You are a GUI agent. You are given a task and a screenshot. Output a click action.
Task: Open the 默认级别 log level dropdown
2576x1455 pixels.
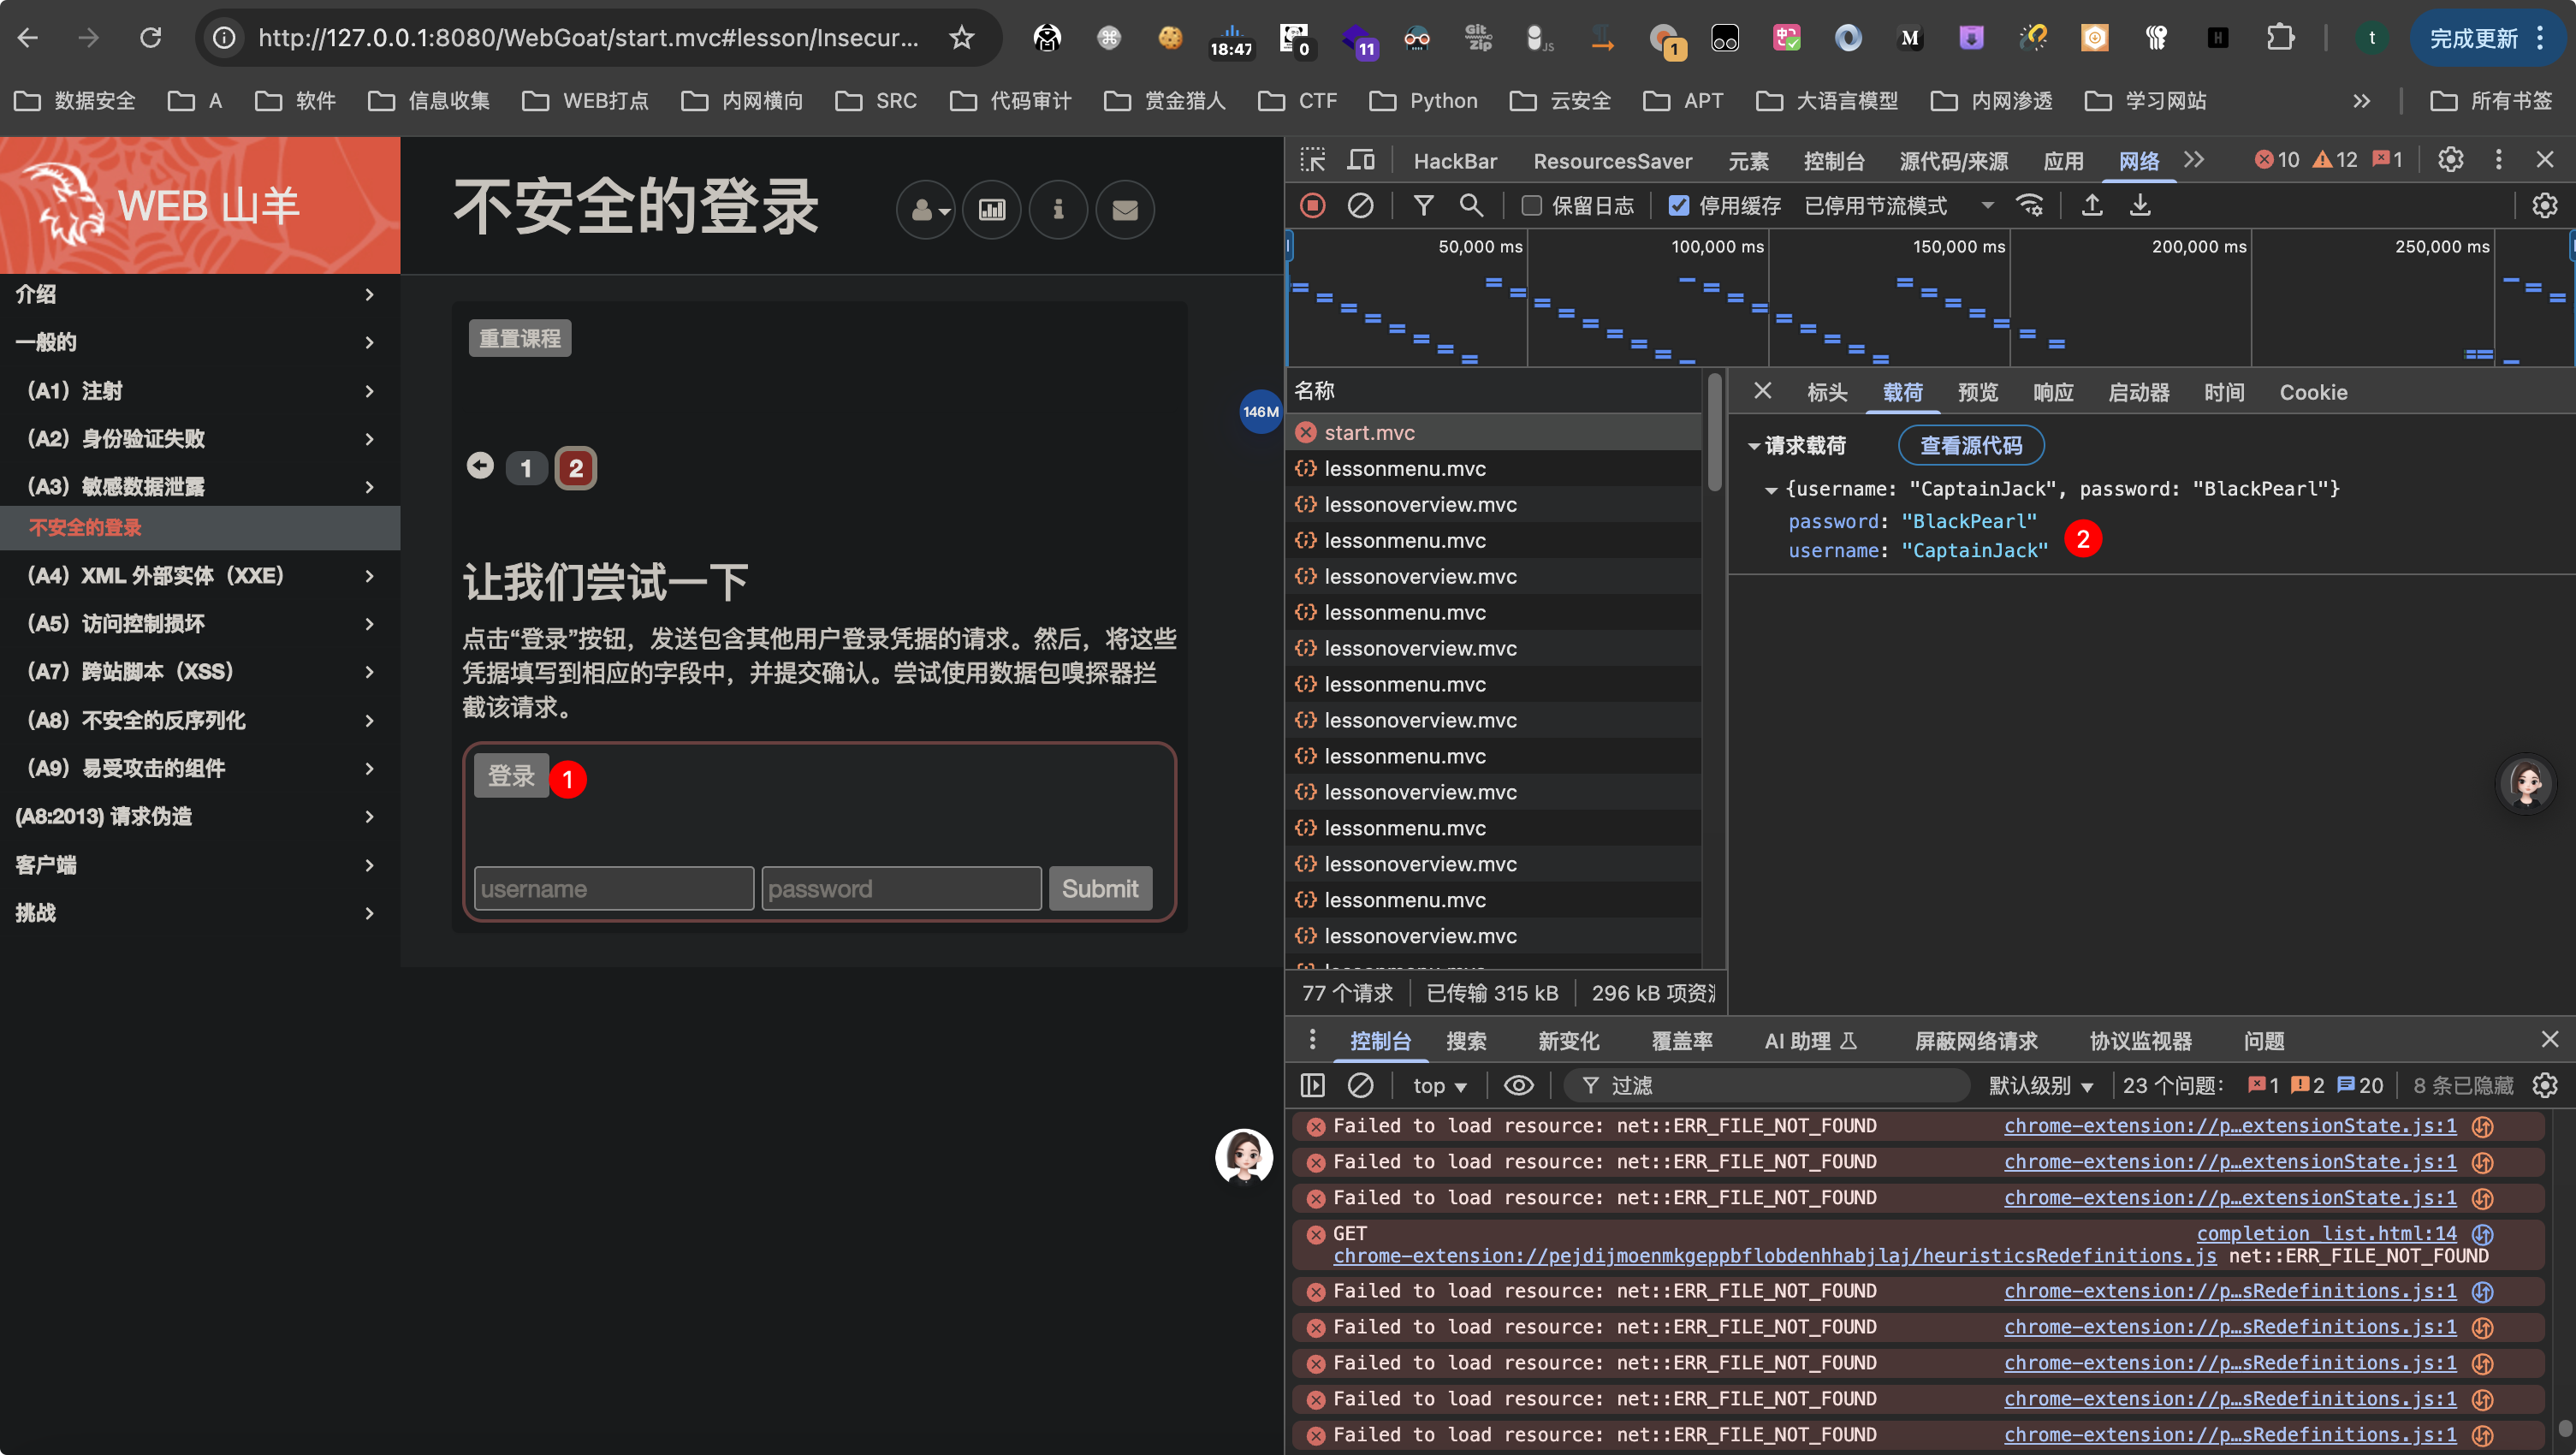pyautogui.click(x=2040, y=1085)
